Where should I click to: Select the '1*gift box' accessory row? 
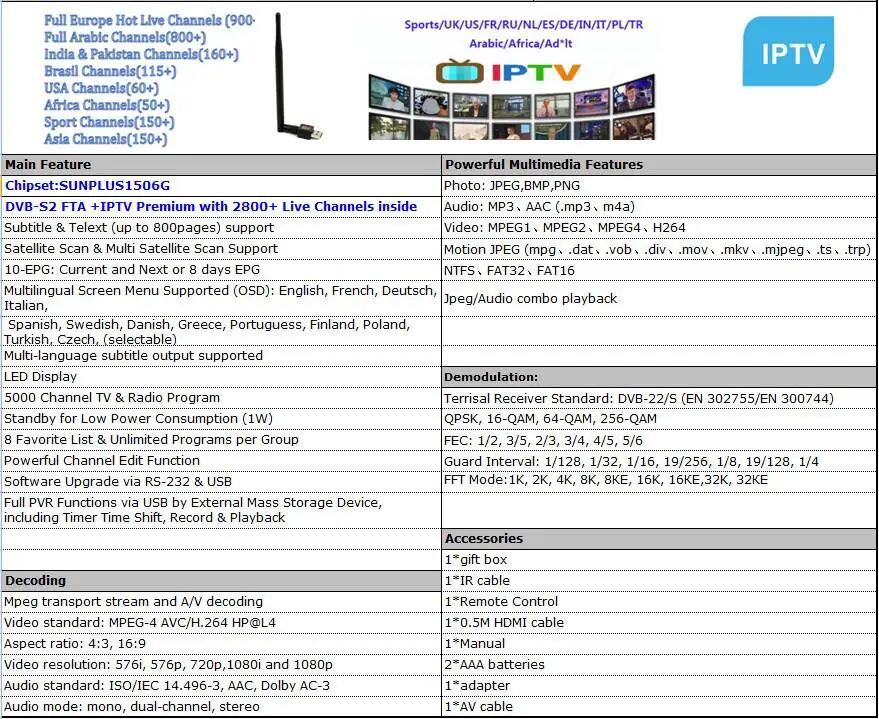[659, 560]
